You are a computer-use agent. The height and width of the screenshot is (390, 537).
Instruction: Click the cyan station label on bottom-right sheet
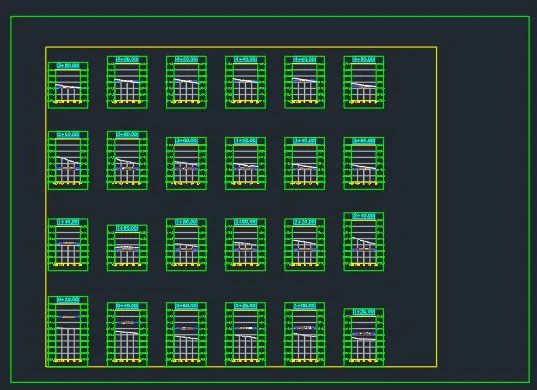coord(364,312)
